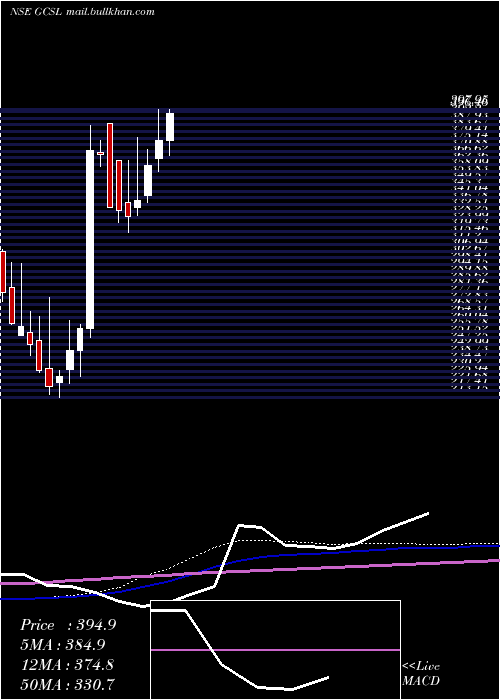This screenshot has height=700, width=500.
Task: Click inside the MACD inset box
Action: [275, 650]
